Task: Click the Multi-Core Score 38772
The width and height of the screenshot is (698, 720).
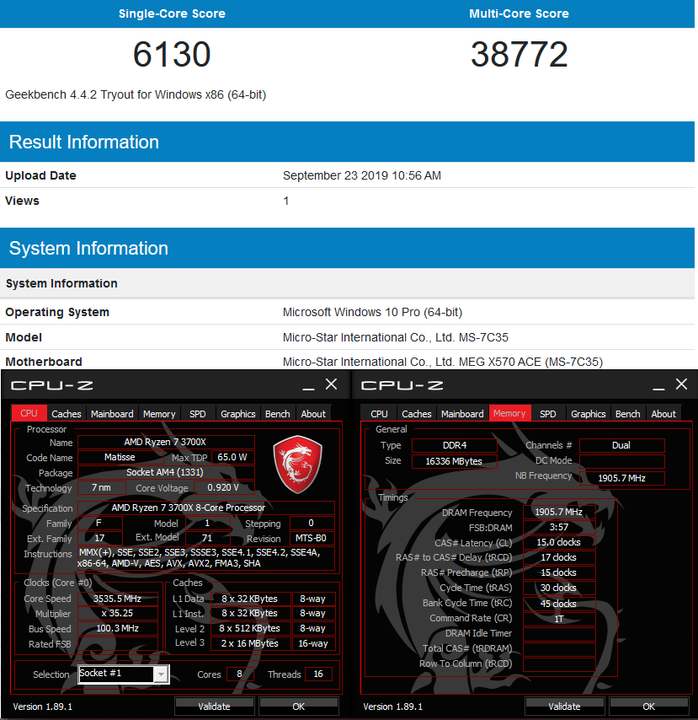Action: [x=519, y=54]
